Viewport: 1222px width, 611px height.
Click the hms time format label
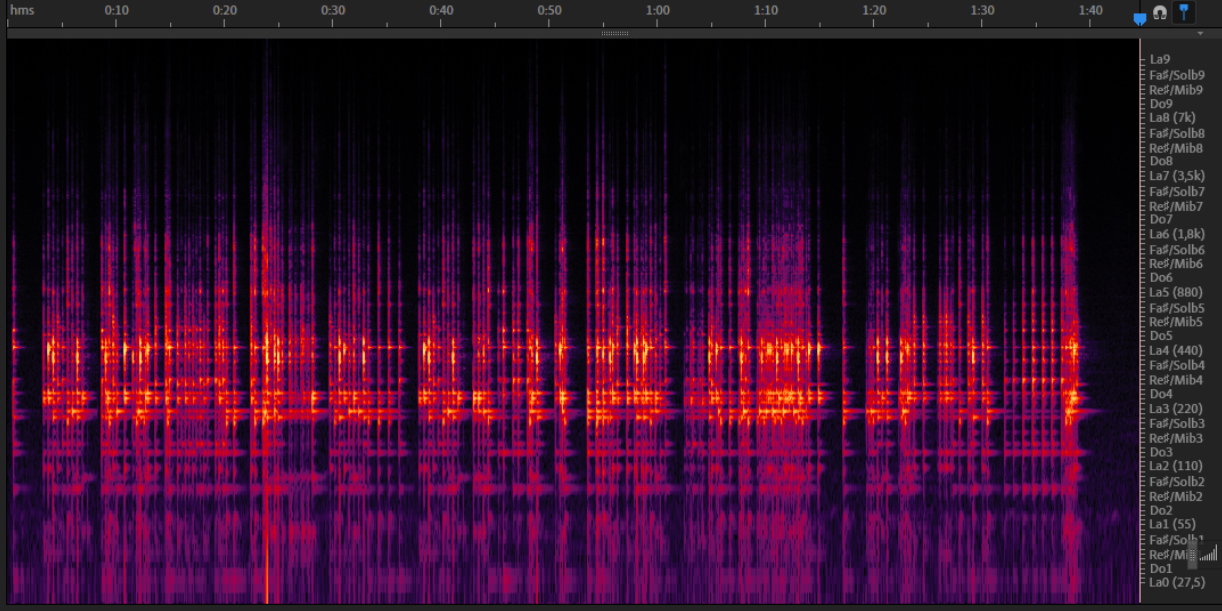(x=22, y=10)
